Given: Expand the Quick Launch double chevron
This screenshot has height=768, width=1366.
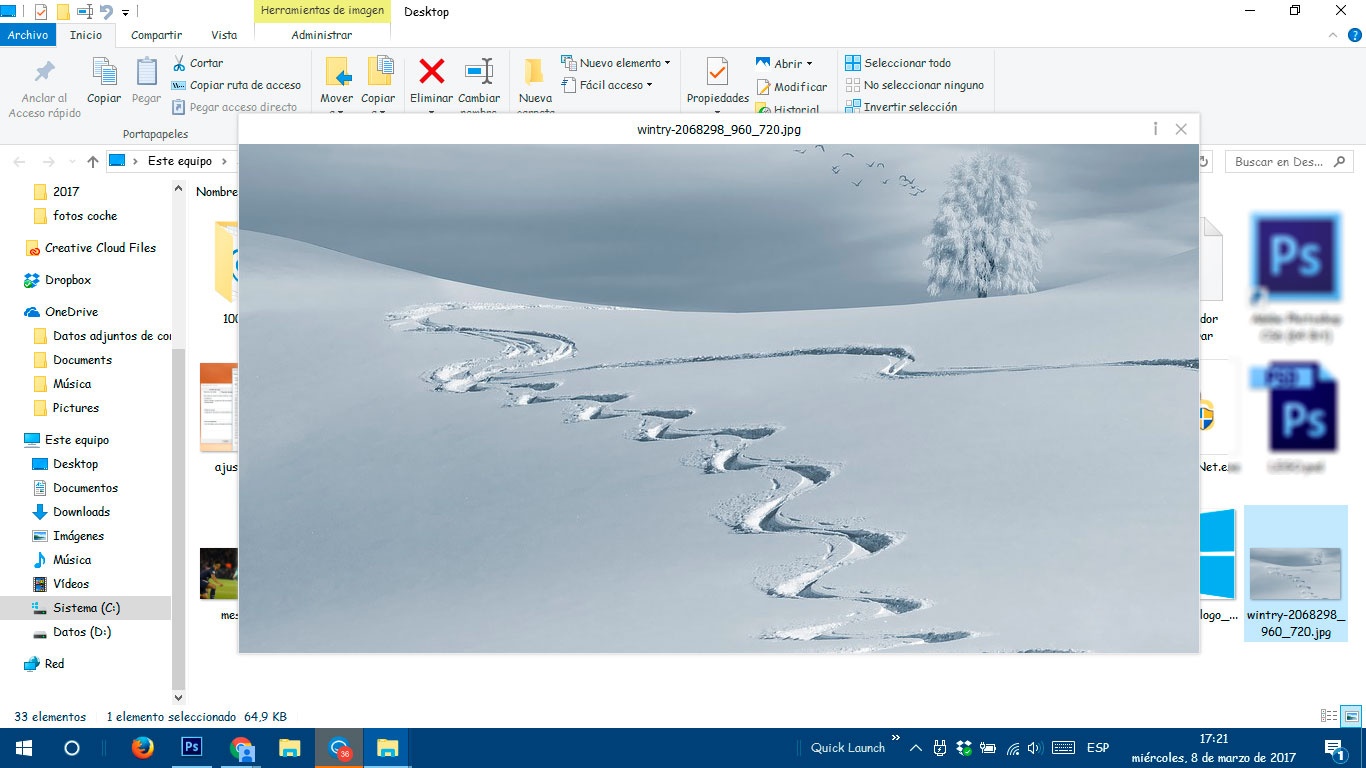Looking at the screenshot, I should [x=895, y=738].
